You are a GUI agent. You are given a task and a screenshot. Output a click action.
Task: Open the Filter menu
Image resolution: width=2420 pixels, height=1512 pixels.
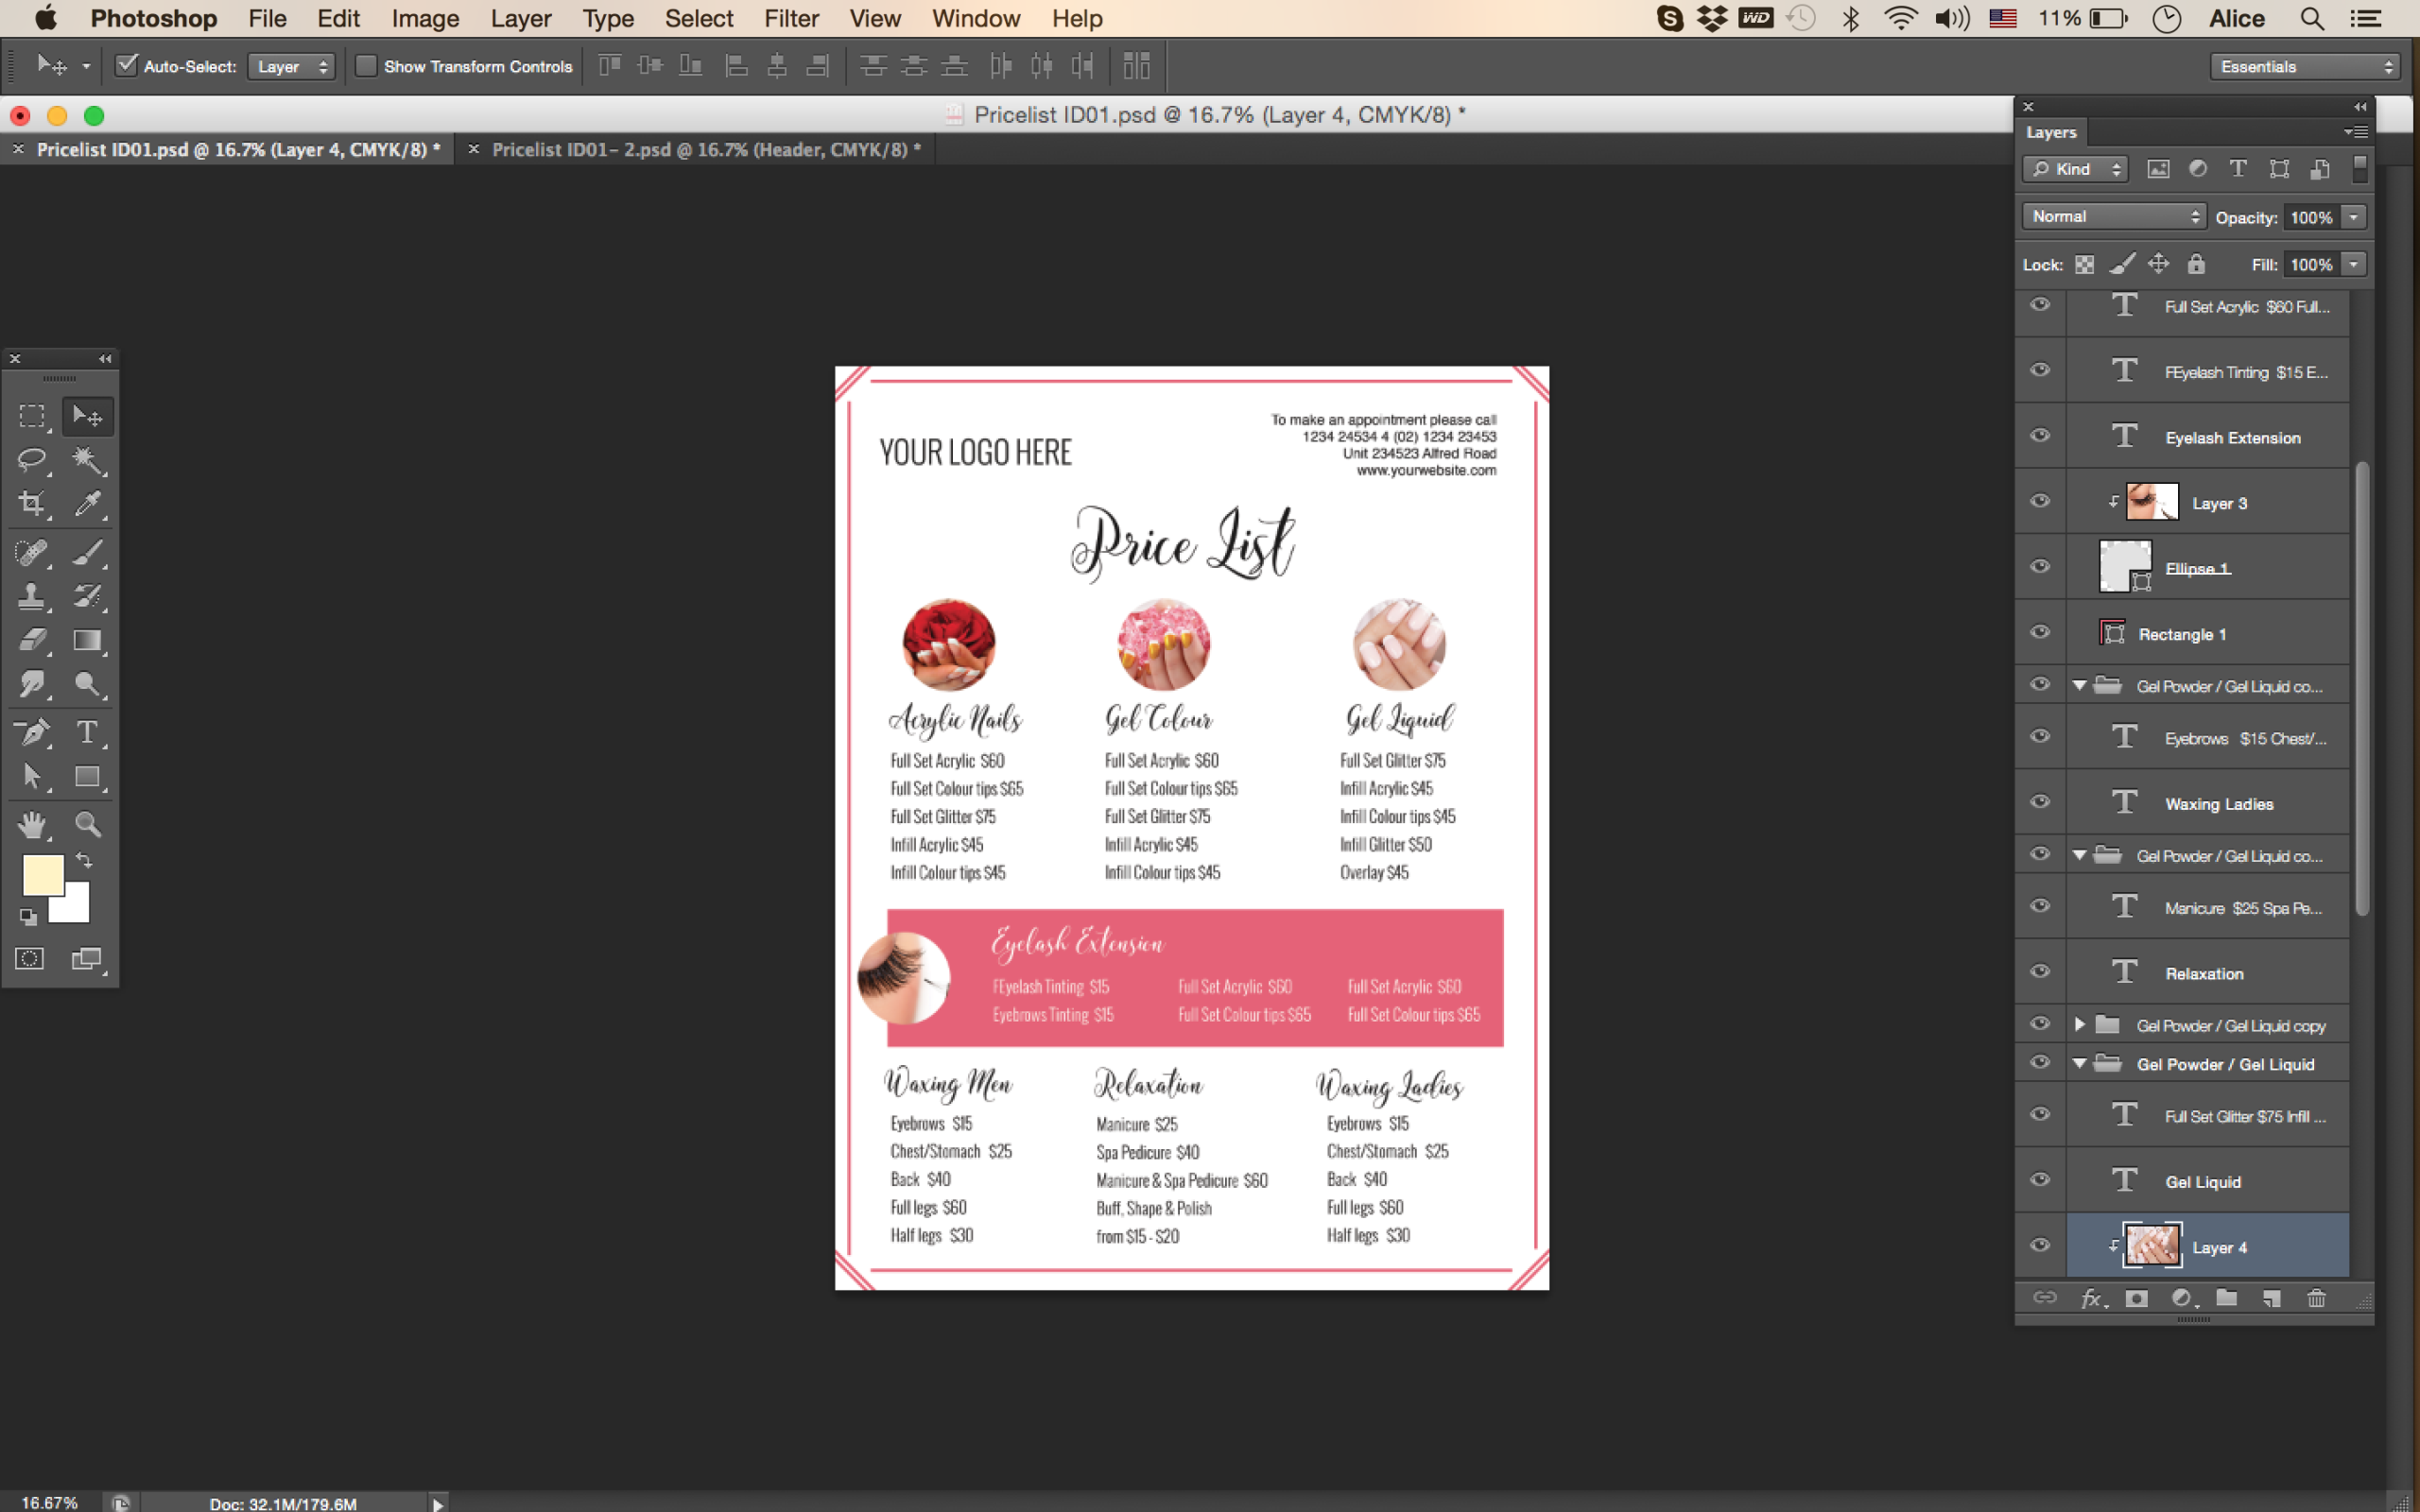coord(791,18)
